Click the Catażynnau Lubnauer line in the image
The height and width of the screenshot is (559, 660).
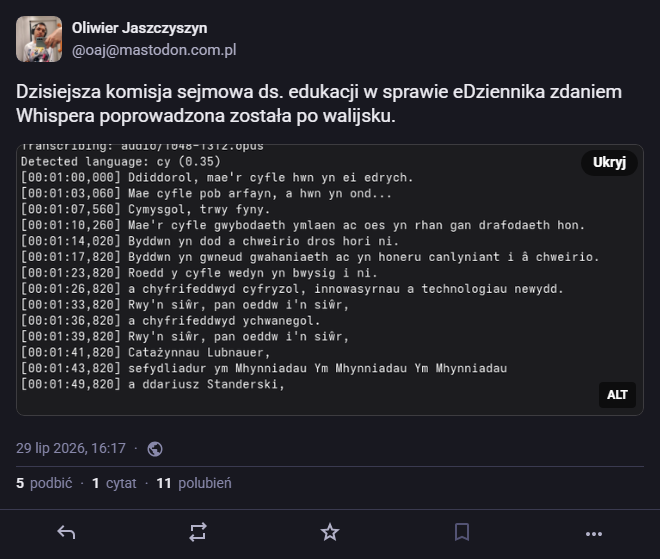coord(145,352)
